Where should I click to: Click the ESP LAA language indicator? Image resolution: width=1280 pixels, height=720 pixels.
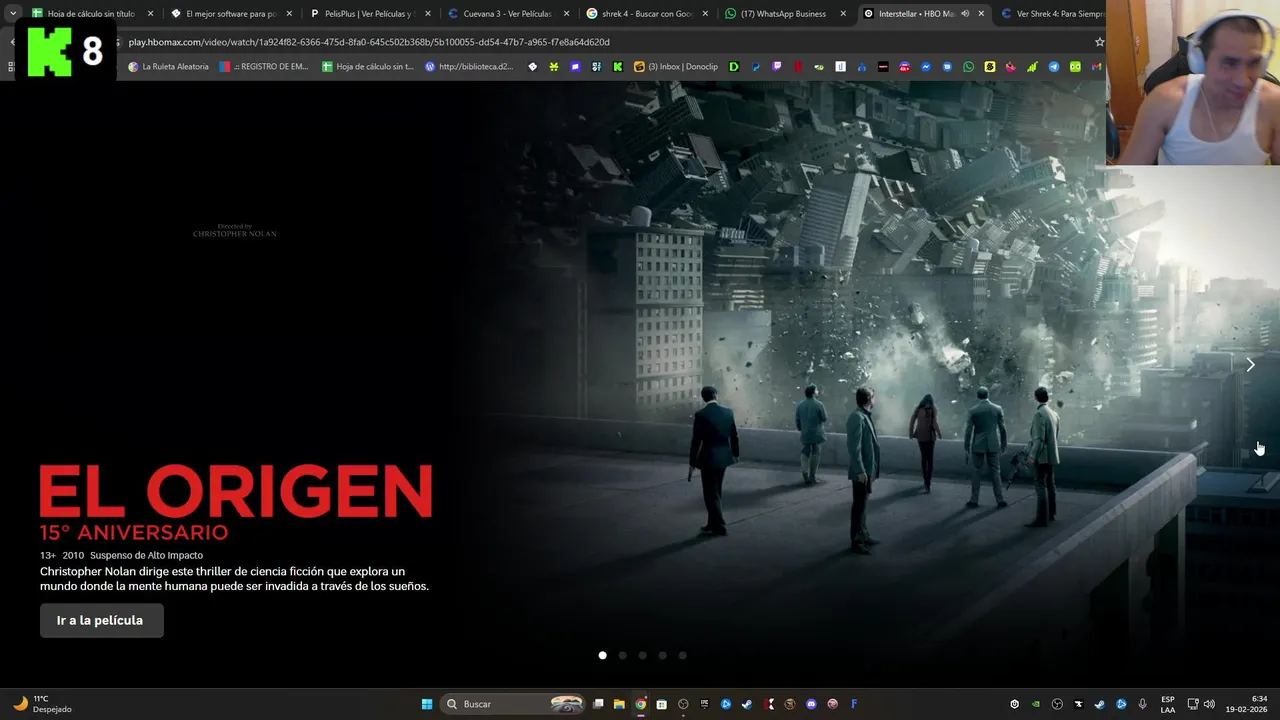click(1168, 704)
